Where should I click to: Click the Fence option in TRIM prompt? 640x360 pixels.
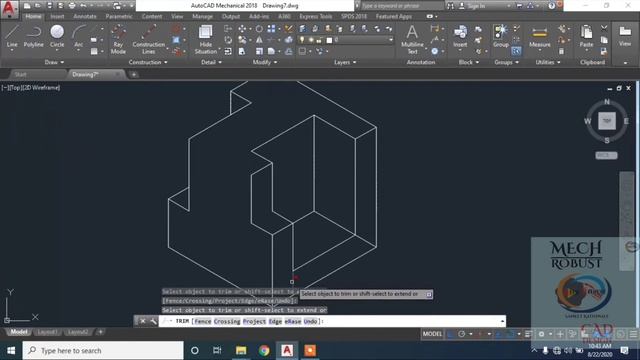[203, 321]
